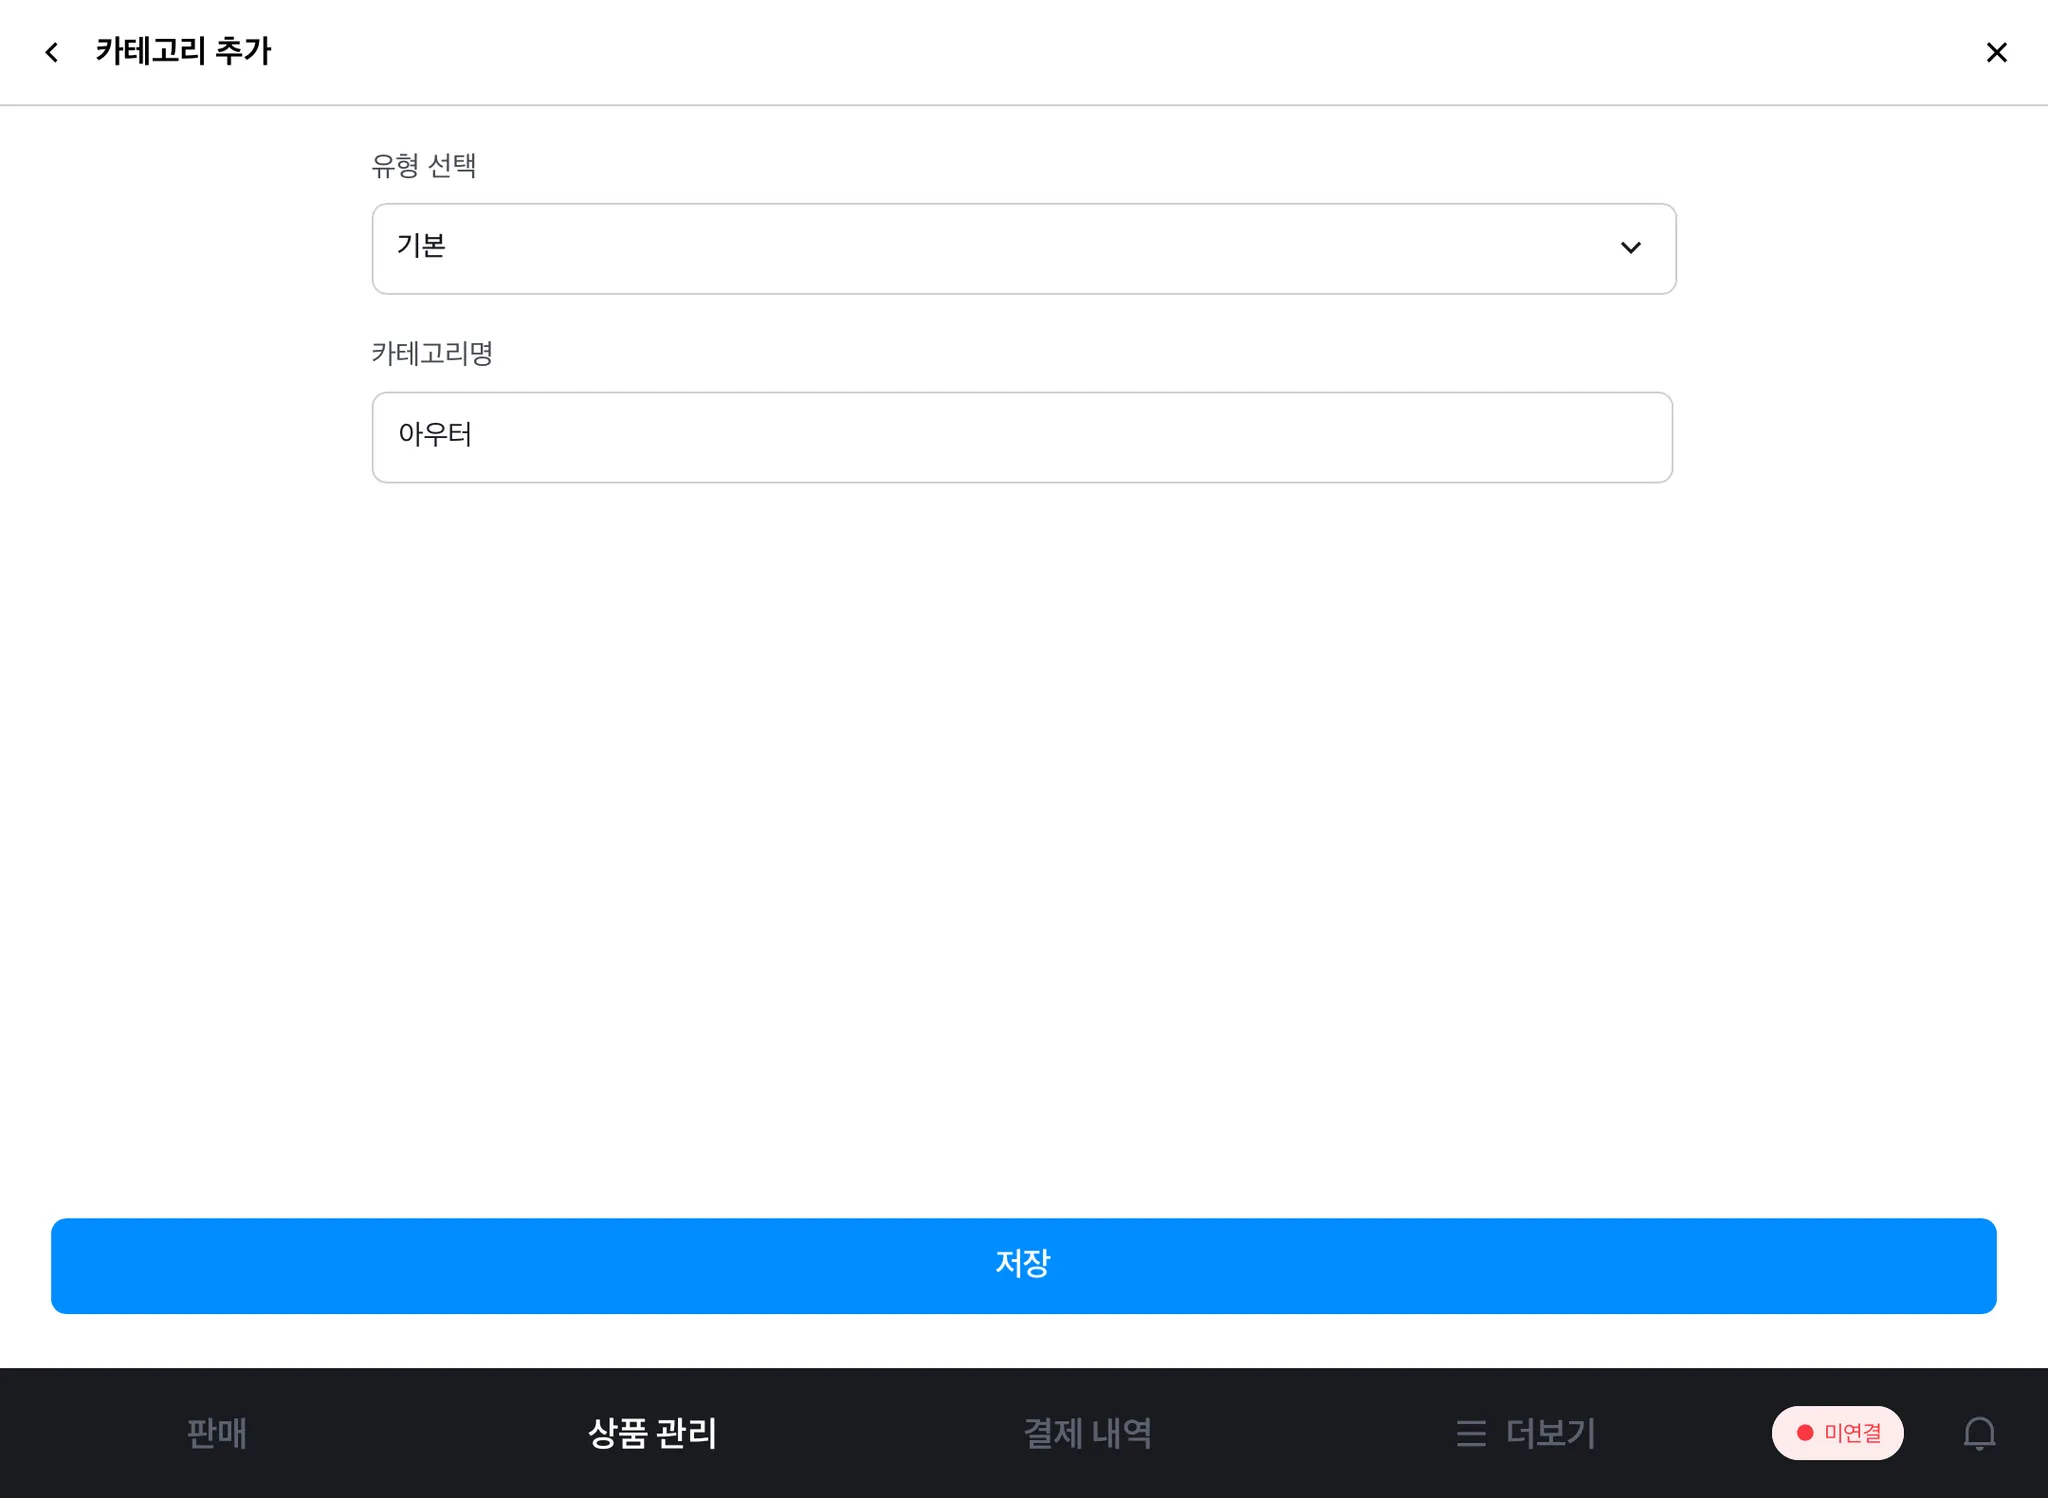Click the 카테고리명 field label

click(x=432, y=353)
